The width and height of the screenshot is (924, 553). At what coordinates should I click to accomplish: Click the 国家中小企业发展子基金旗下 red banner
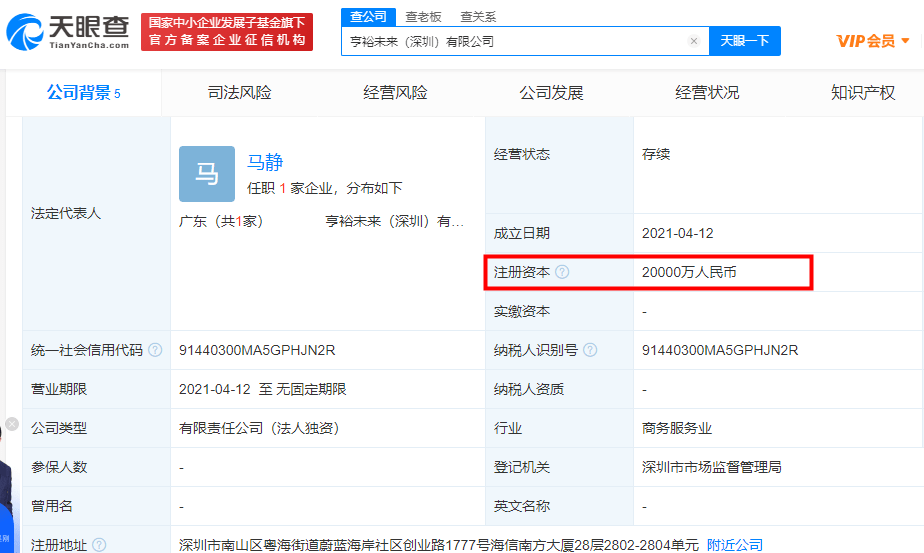pos(227,32)
